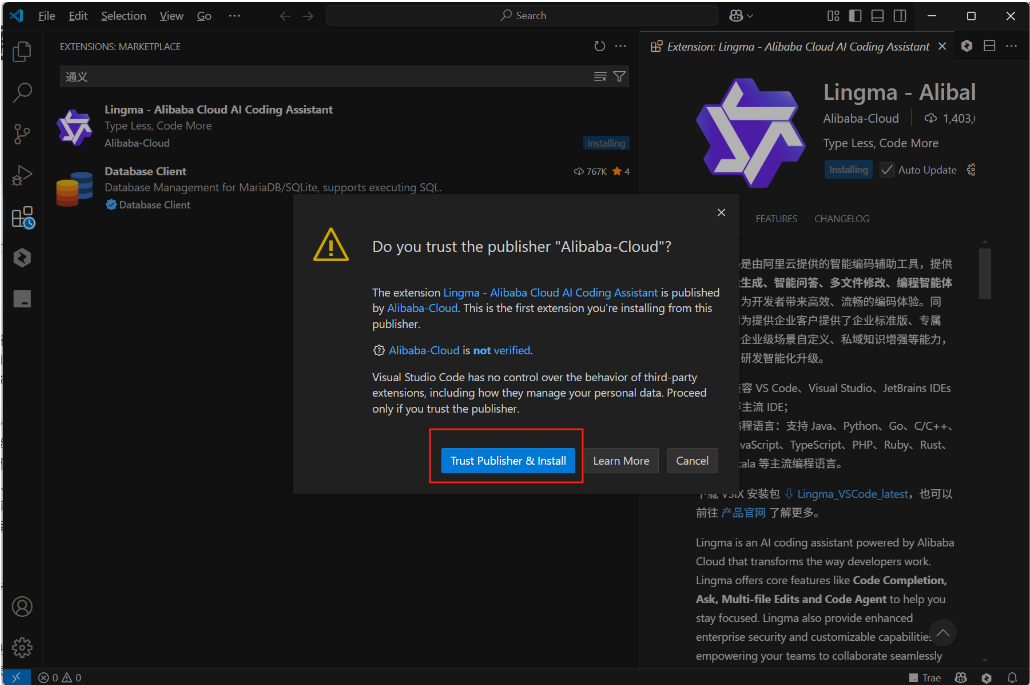
Task: Open the Run and Debug view
Action: 22,176
